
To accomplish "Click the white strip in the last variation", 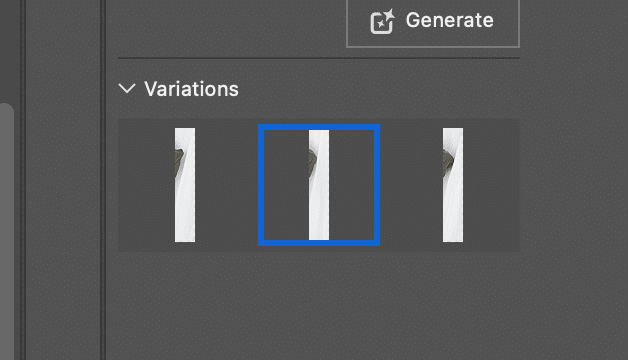I will point(453,185).
